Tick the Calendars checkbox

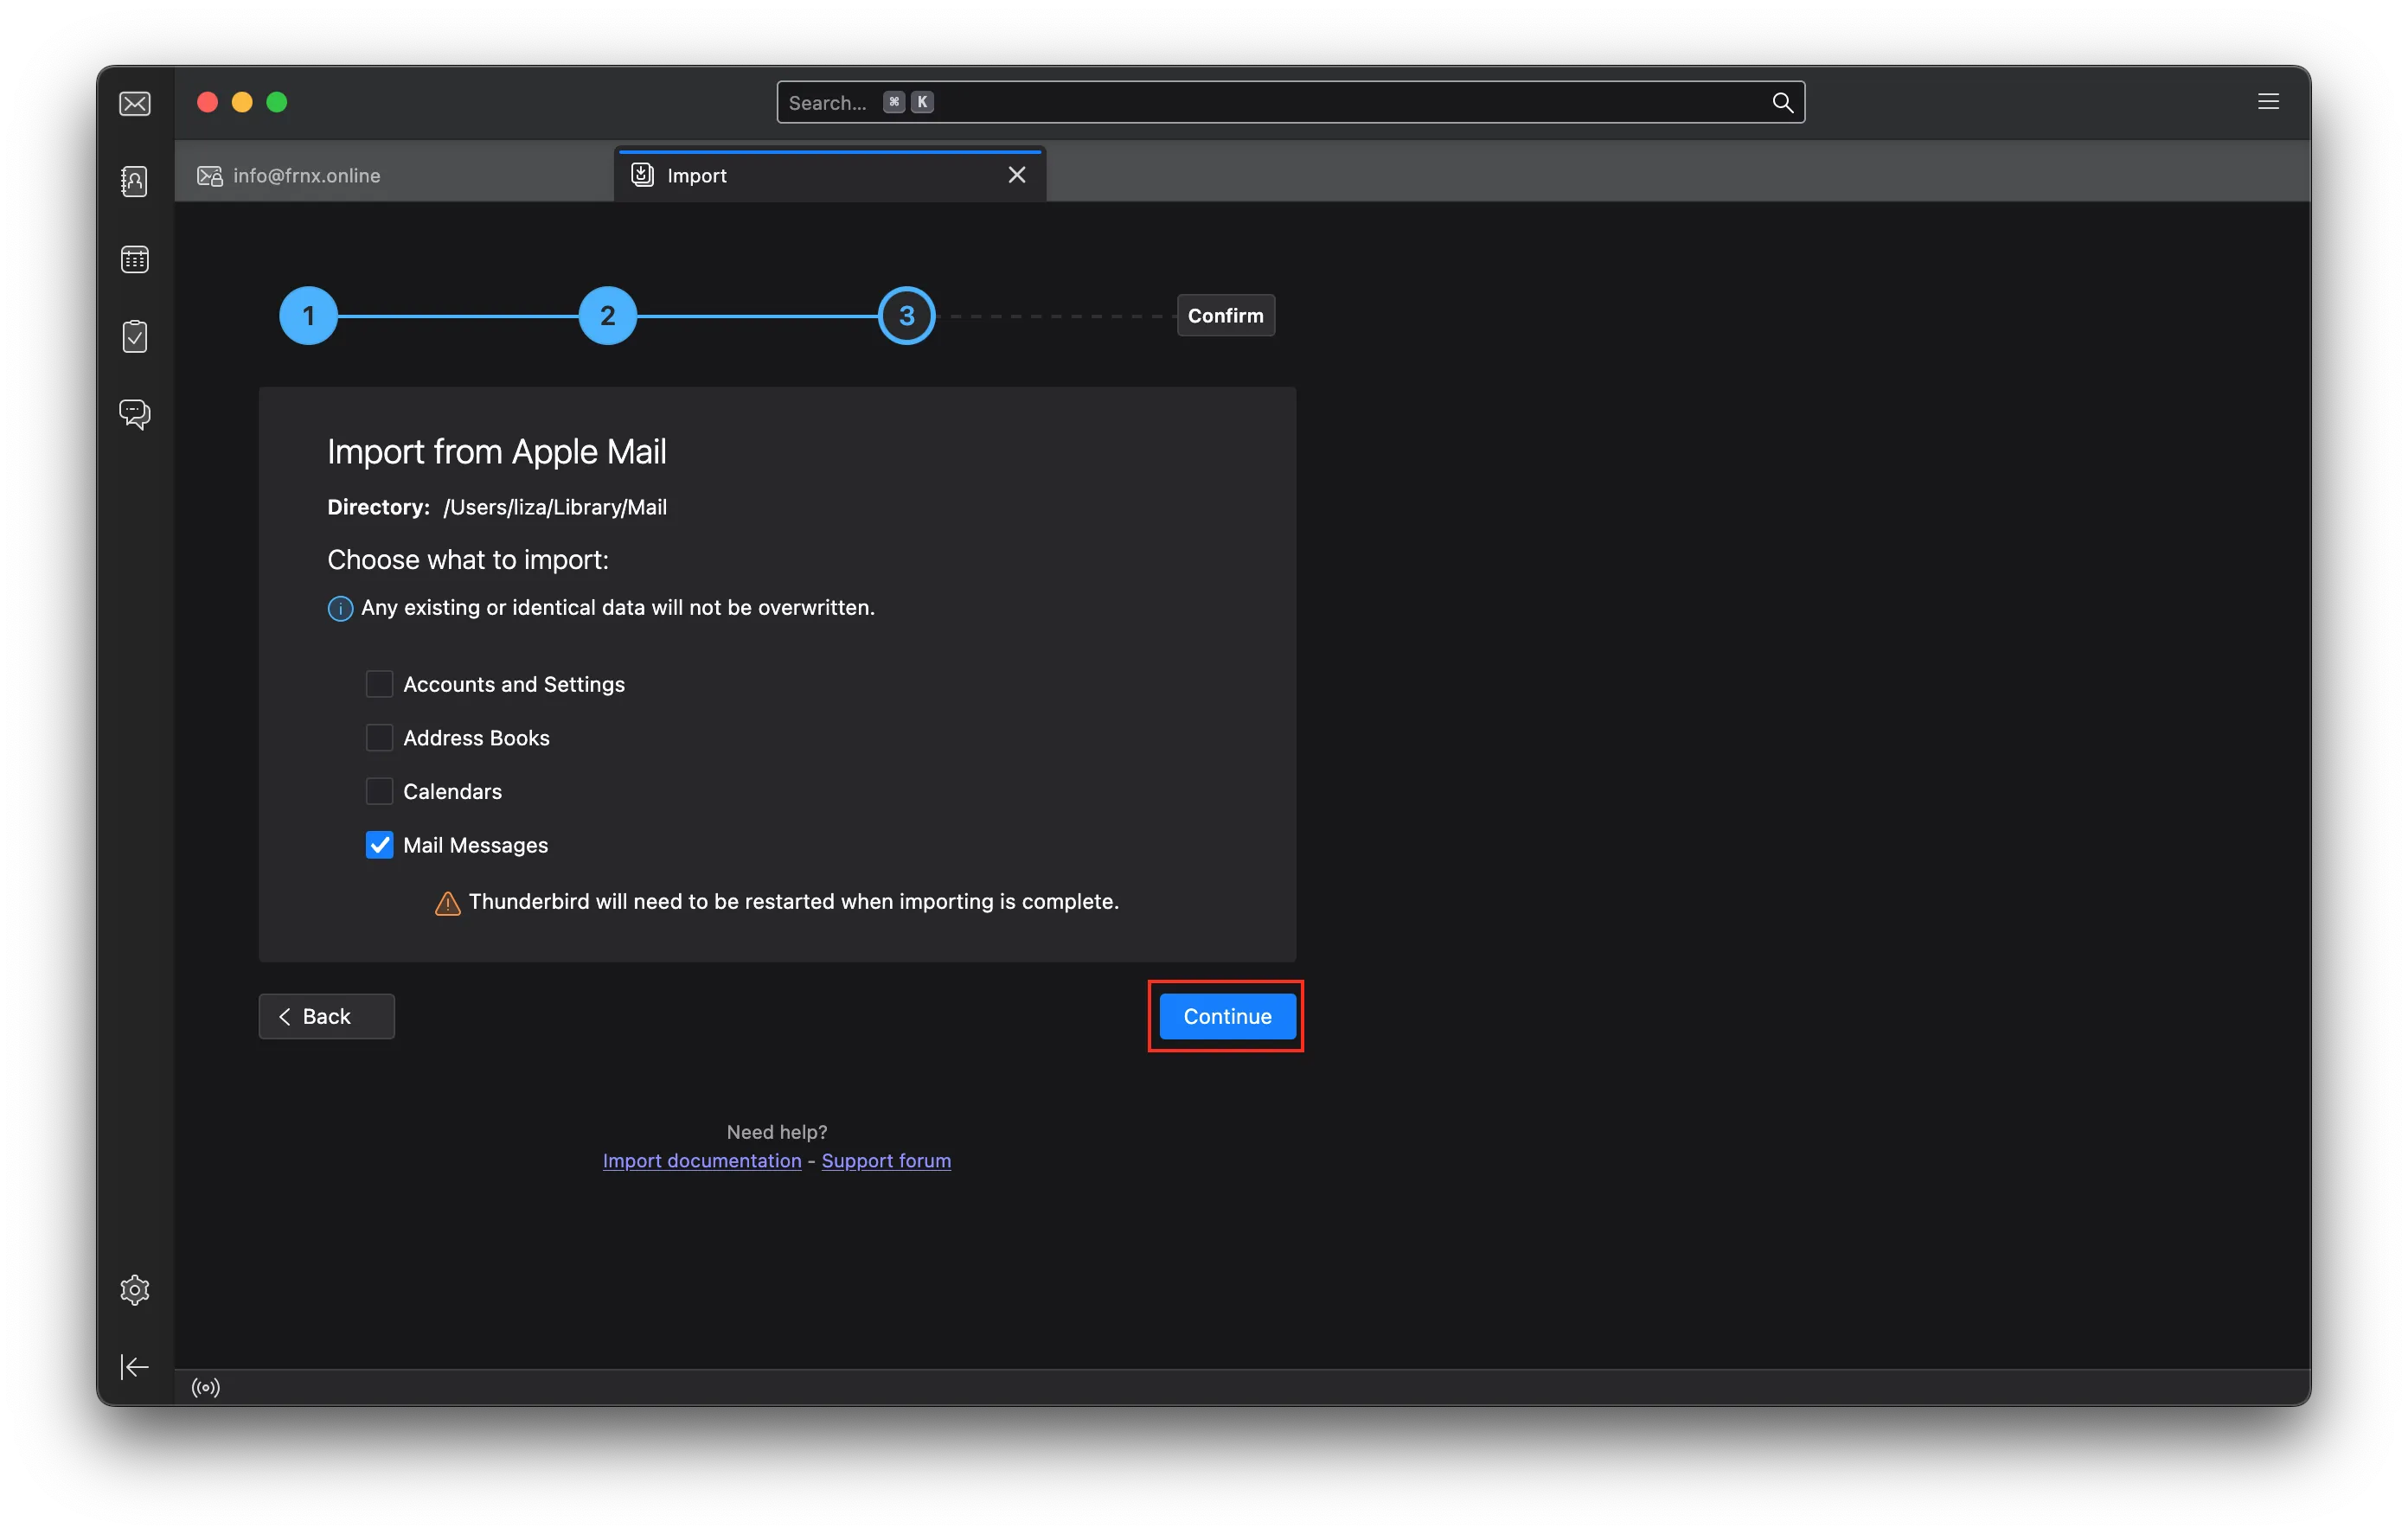point(379,792)
